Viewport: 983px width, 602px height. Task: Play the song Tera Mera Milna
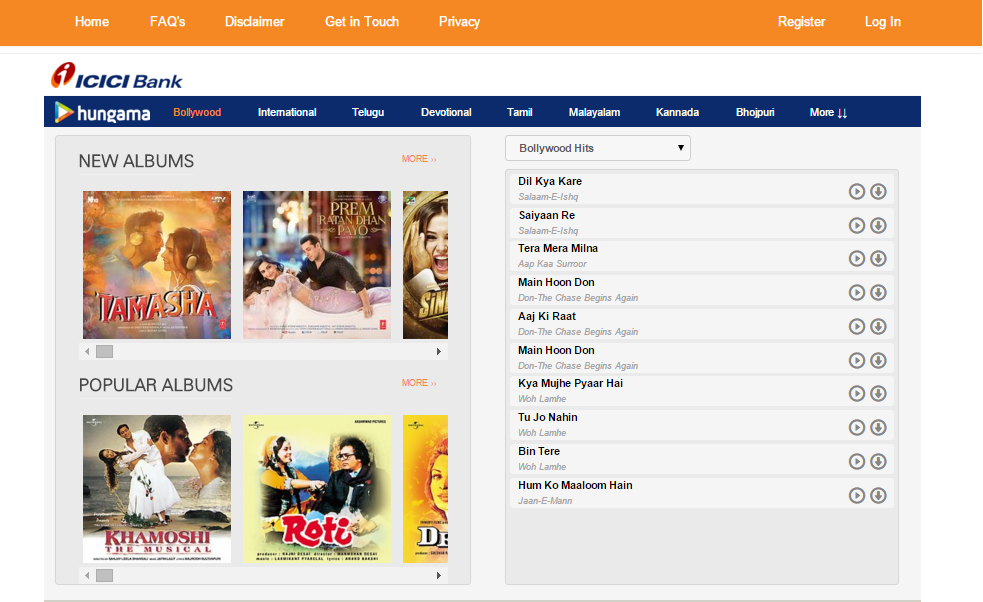(856, 258)
